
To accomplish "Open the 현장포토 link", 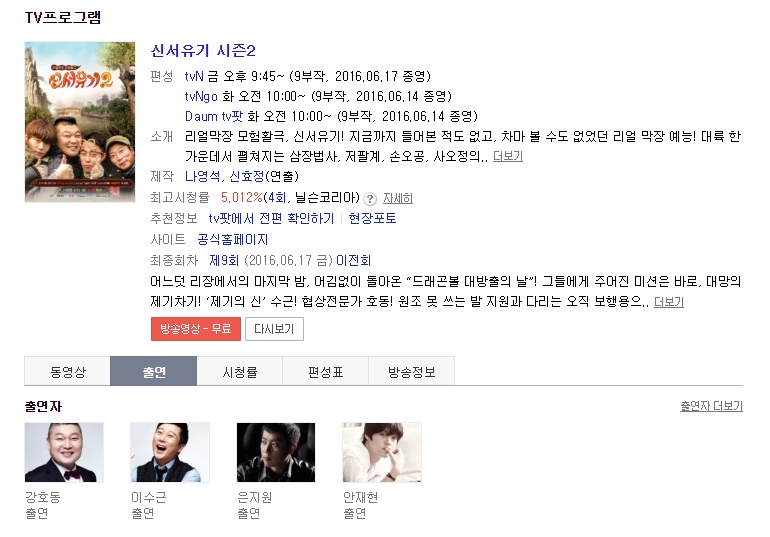I will click(x=372, y=218).
